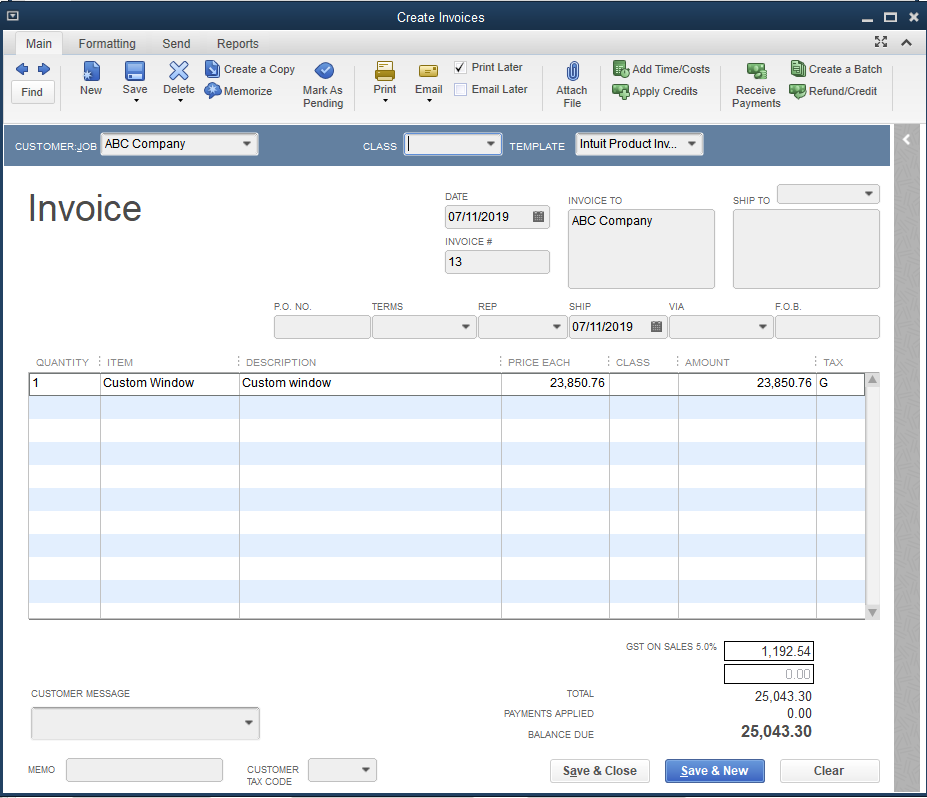Mark the invoice as pending
This screenshot has height=798, width=927.
pyautogui.click(x=322, y=83)
